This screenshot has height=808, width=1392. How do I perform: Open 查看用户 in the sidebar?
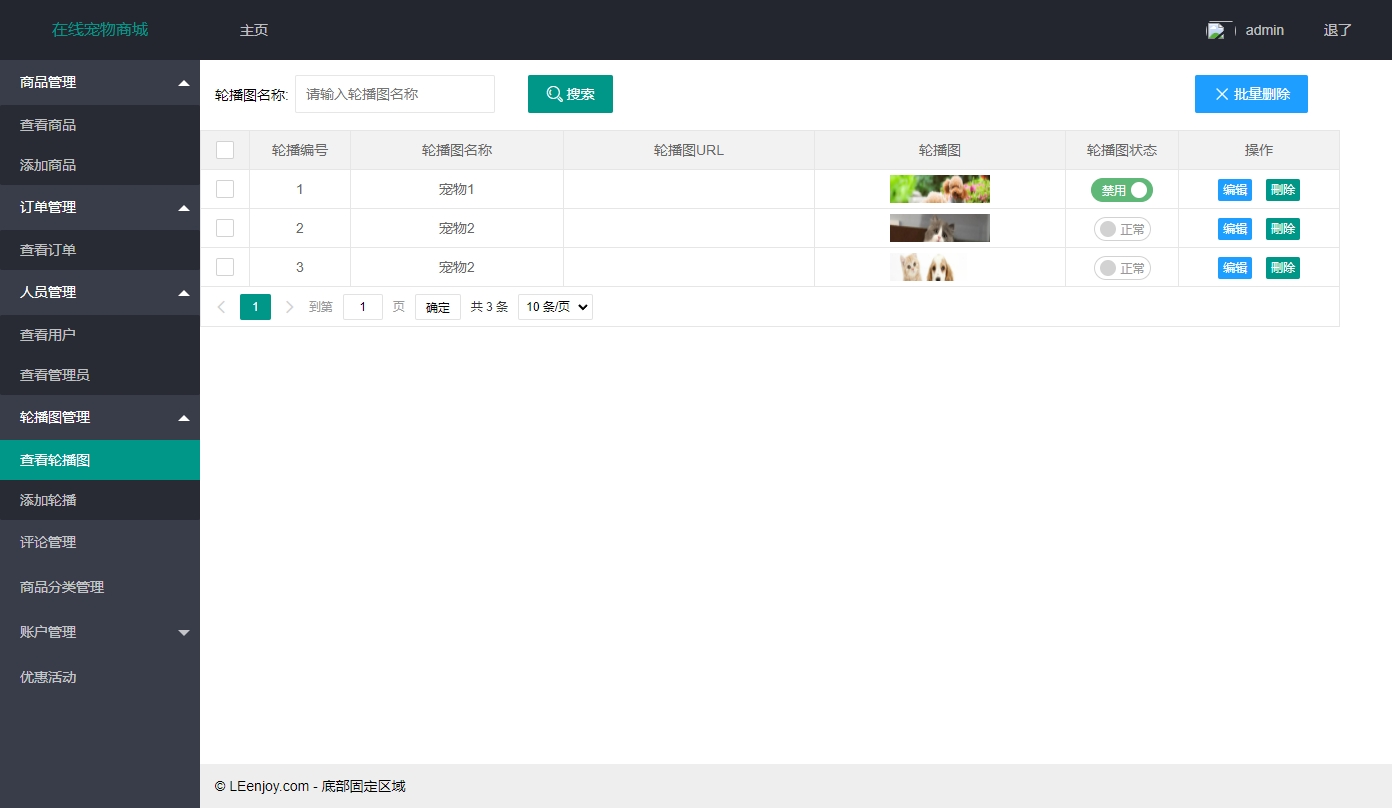point(100,335)
